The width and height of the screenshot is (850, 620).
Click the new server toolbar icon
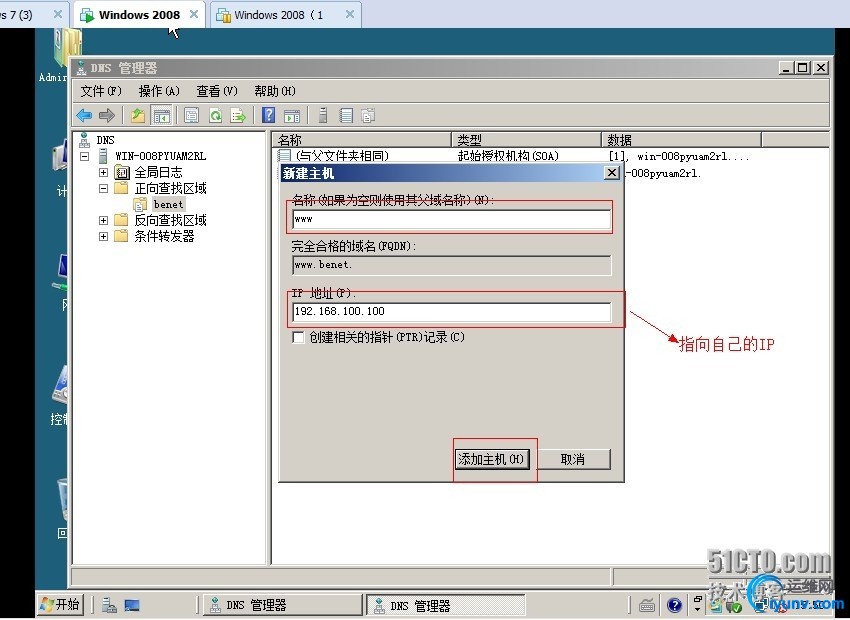(323, 115)
